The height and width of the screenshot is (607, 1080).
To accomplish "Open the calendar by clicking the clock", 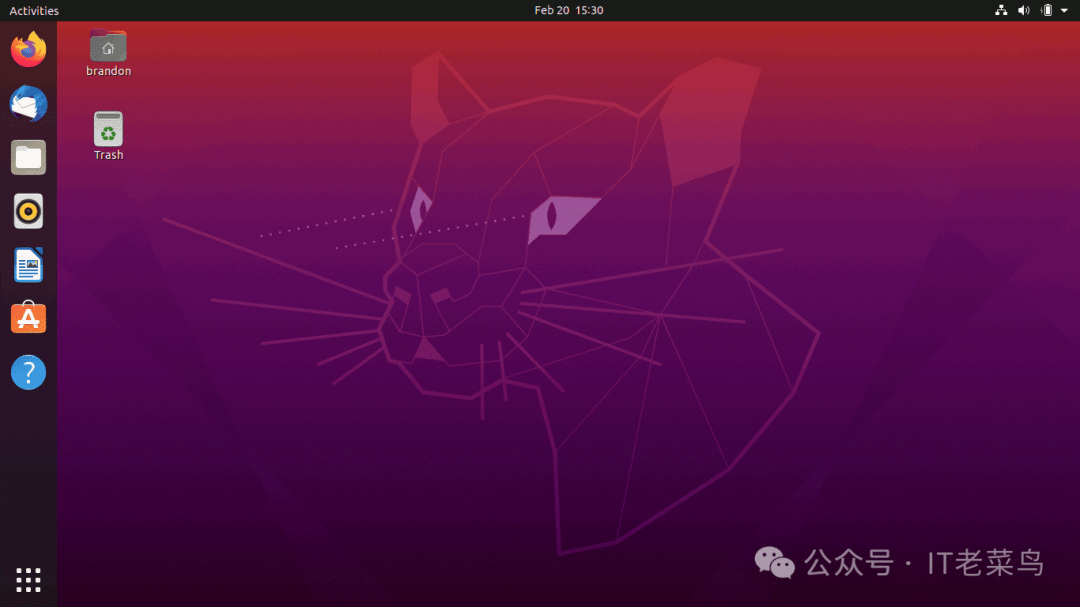I will [570, 10].
